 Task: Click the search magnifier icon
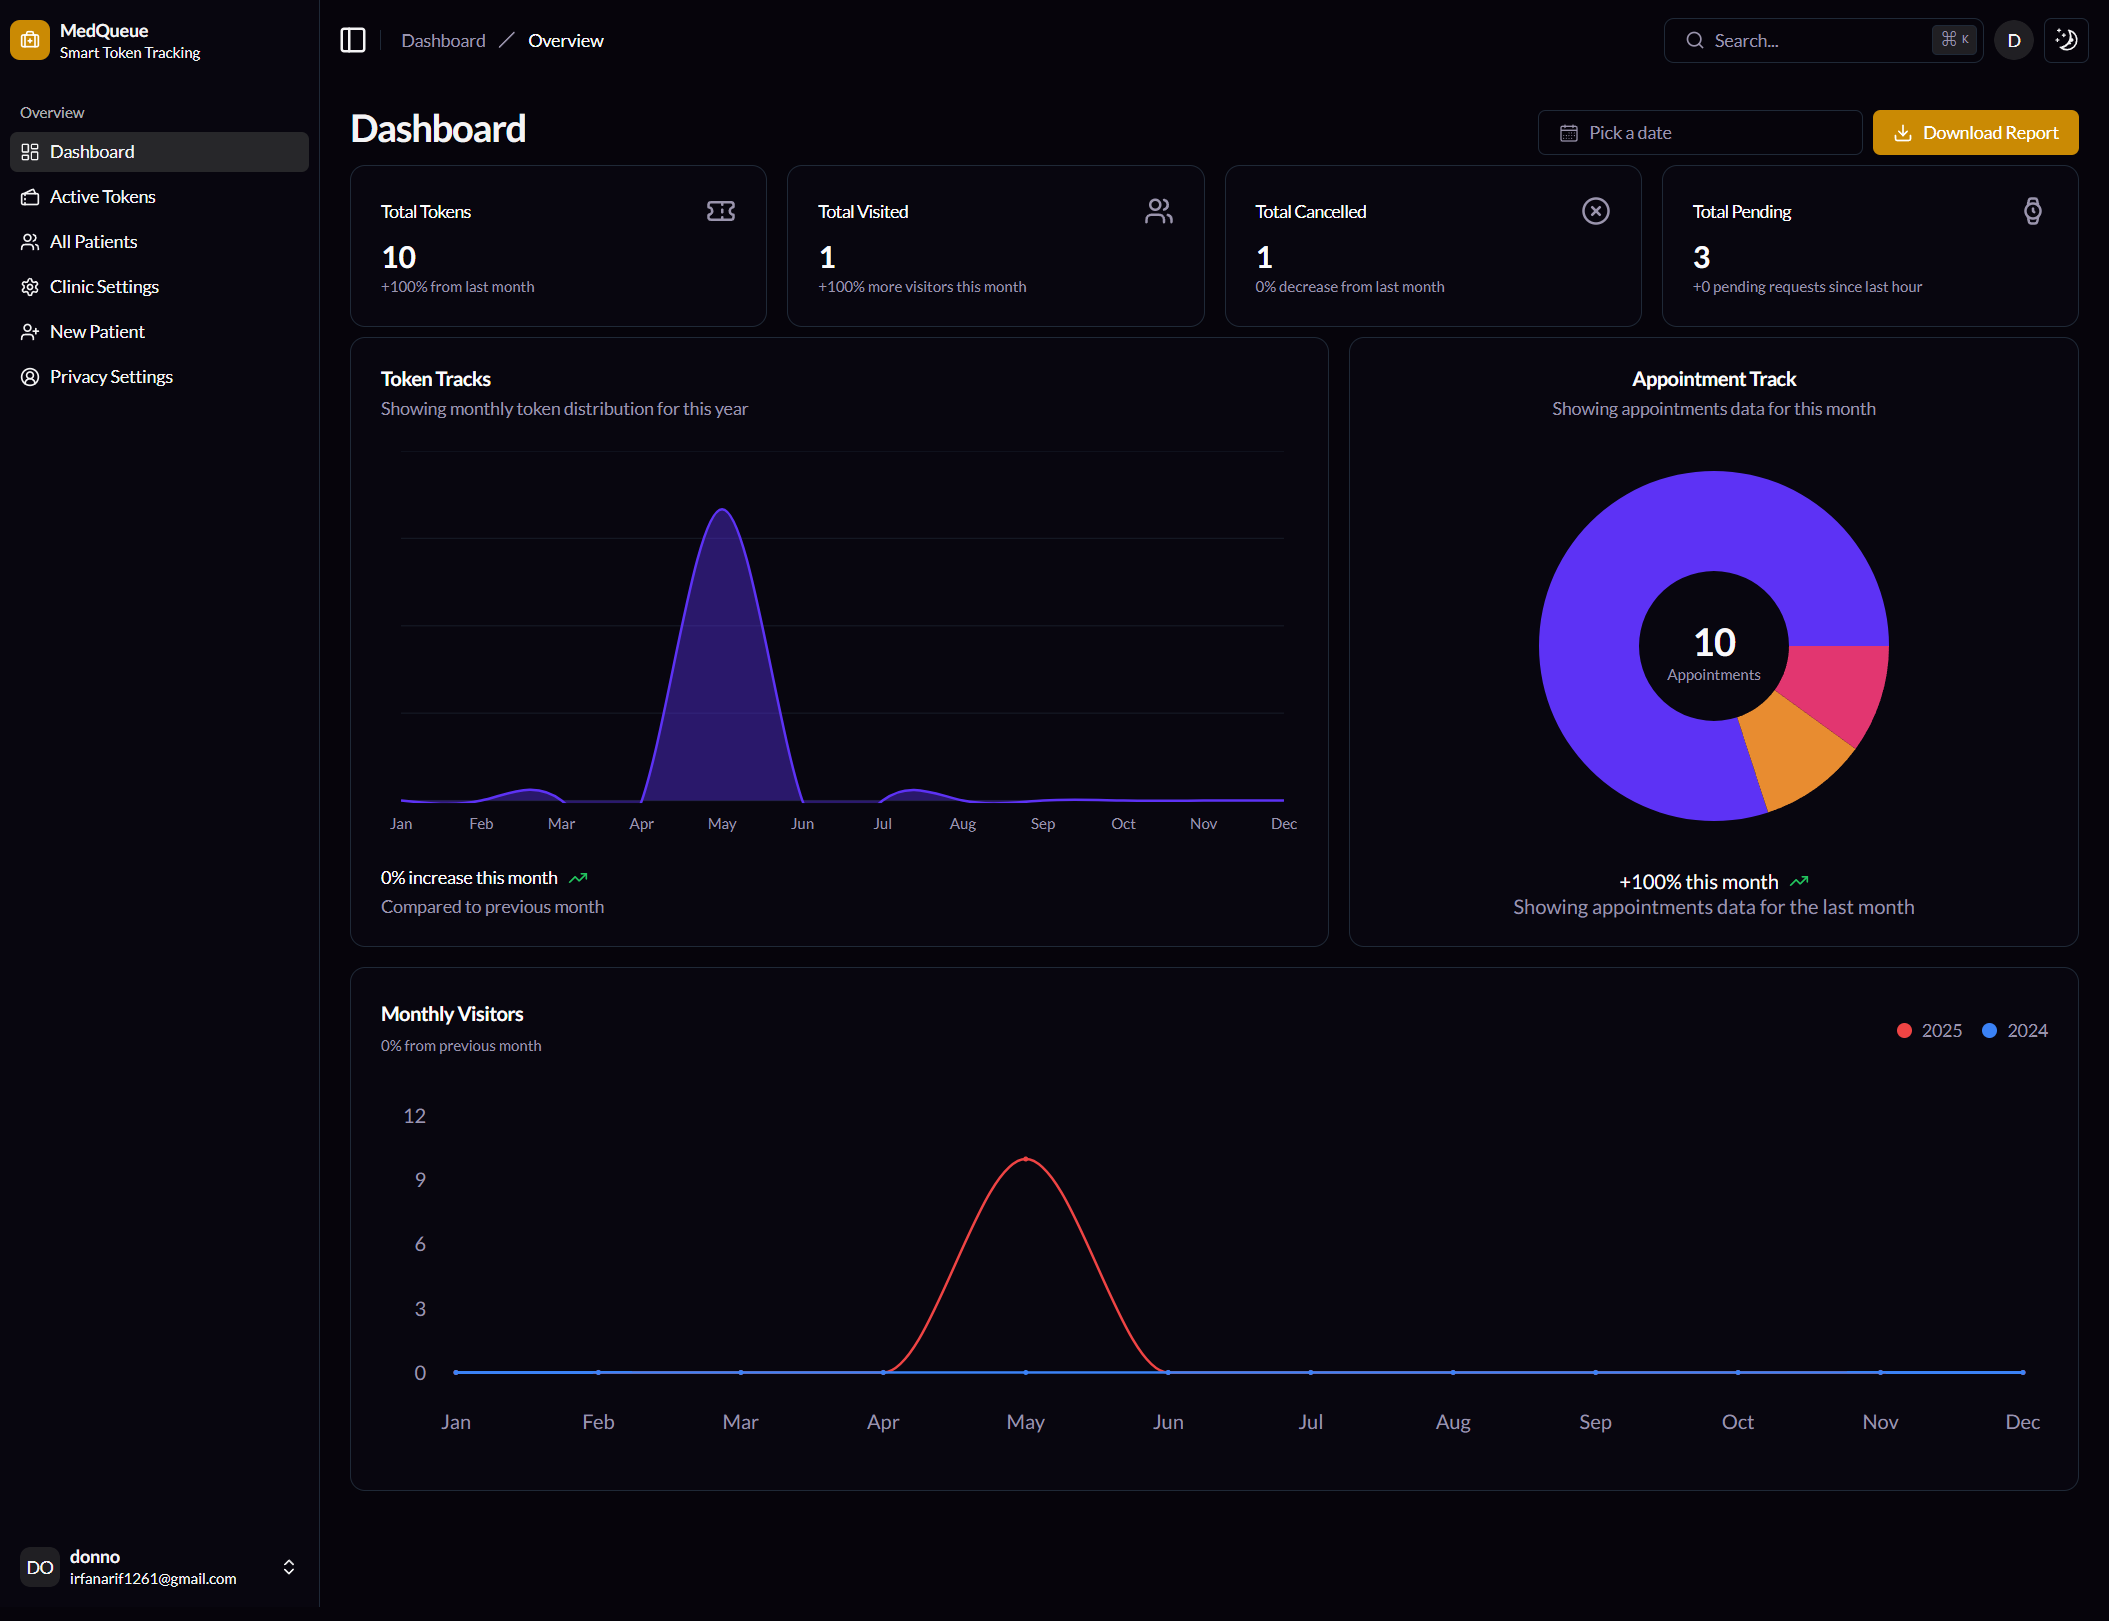click(1694, 40)
